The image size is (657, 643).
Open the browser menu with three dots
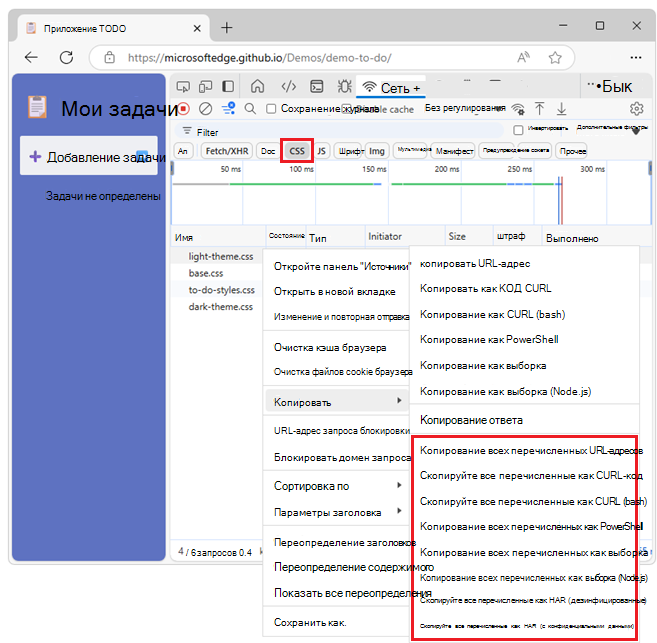pos(636,57)
